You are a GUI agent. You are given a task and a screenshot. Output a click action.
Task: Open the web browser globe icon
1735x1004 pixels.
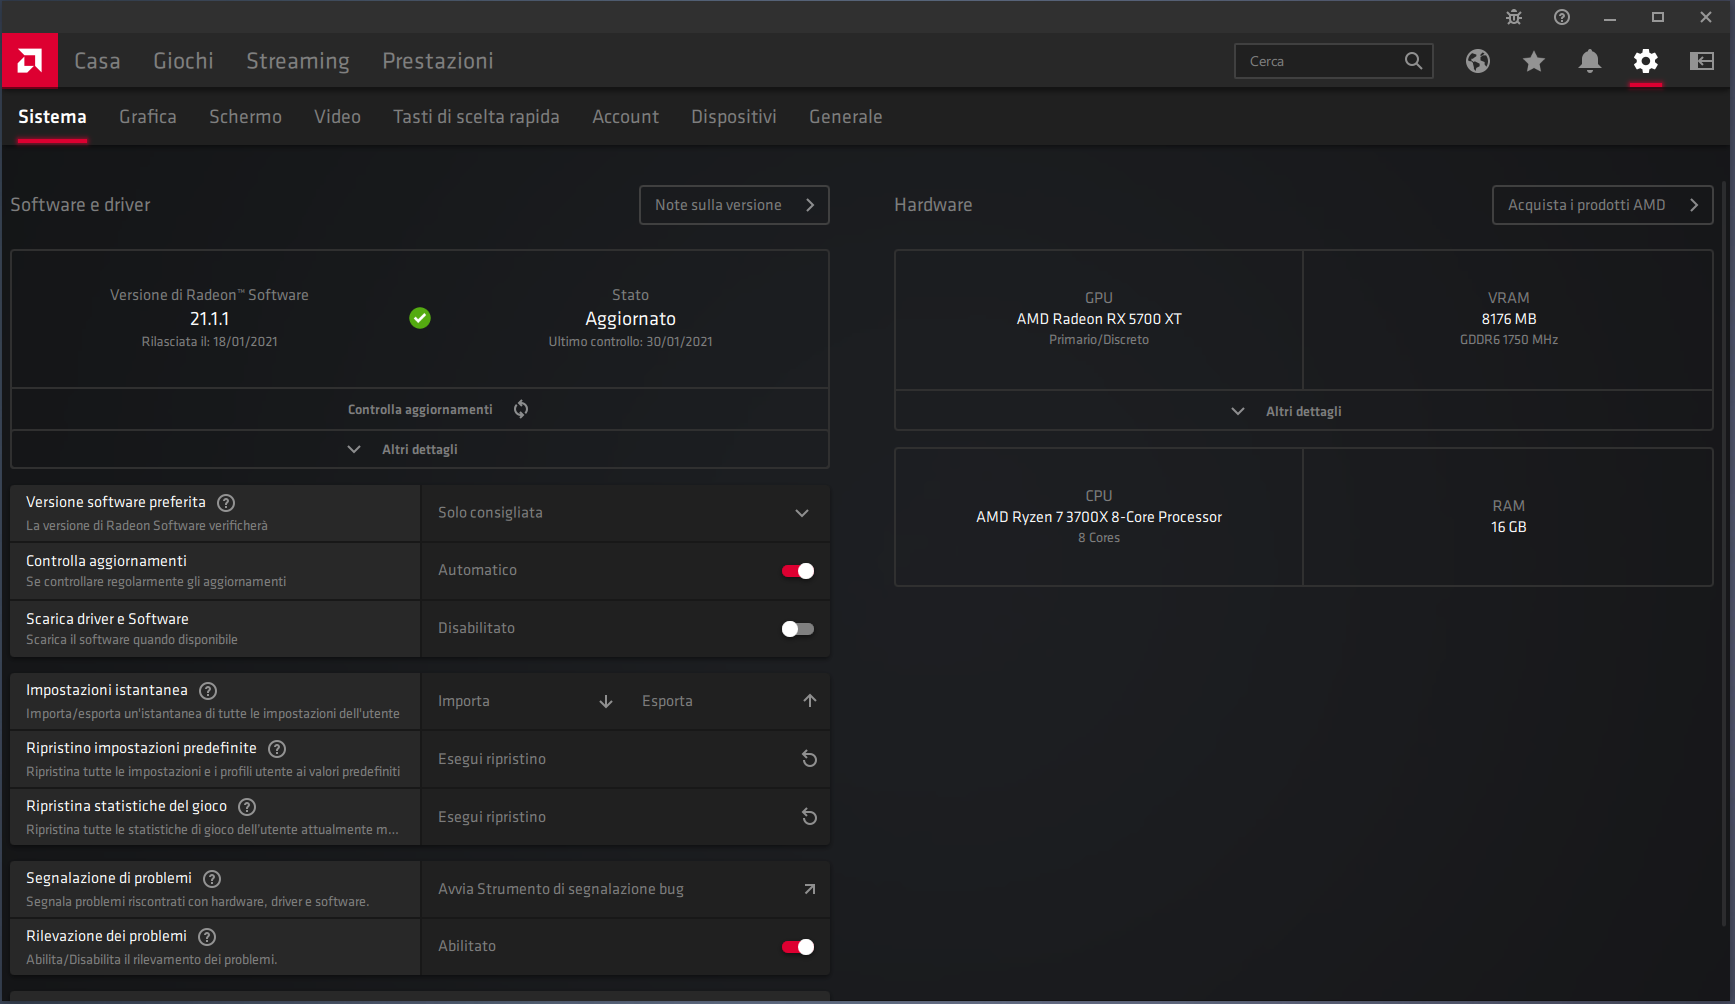(x=1478, y=61)
